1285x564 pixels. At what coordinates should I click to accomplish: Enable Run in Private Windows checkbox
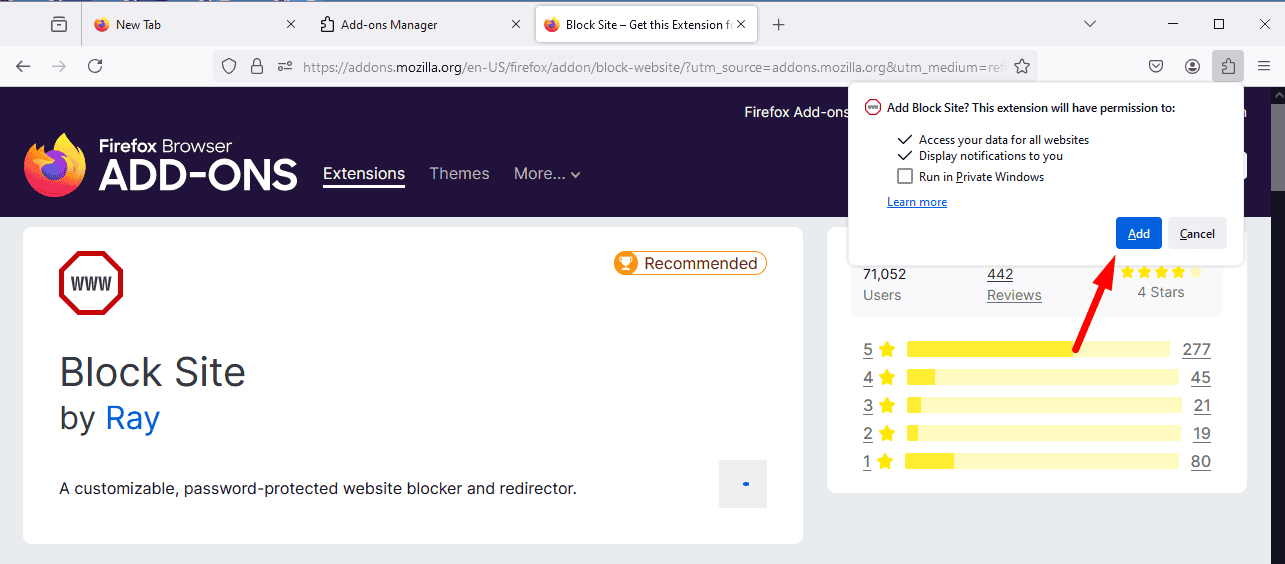pyautogui.click(x=904, y=176)
